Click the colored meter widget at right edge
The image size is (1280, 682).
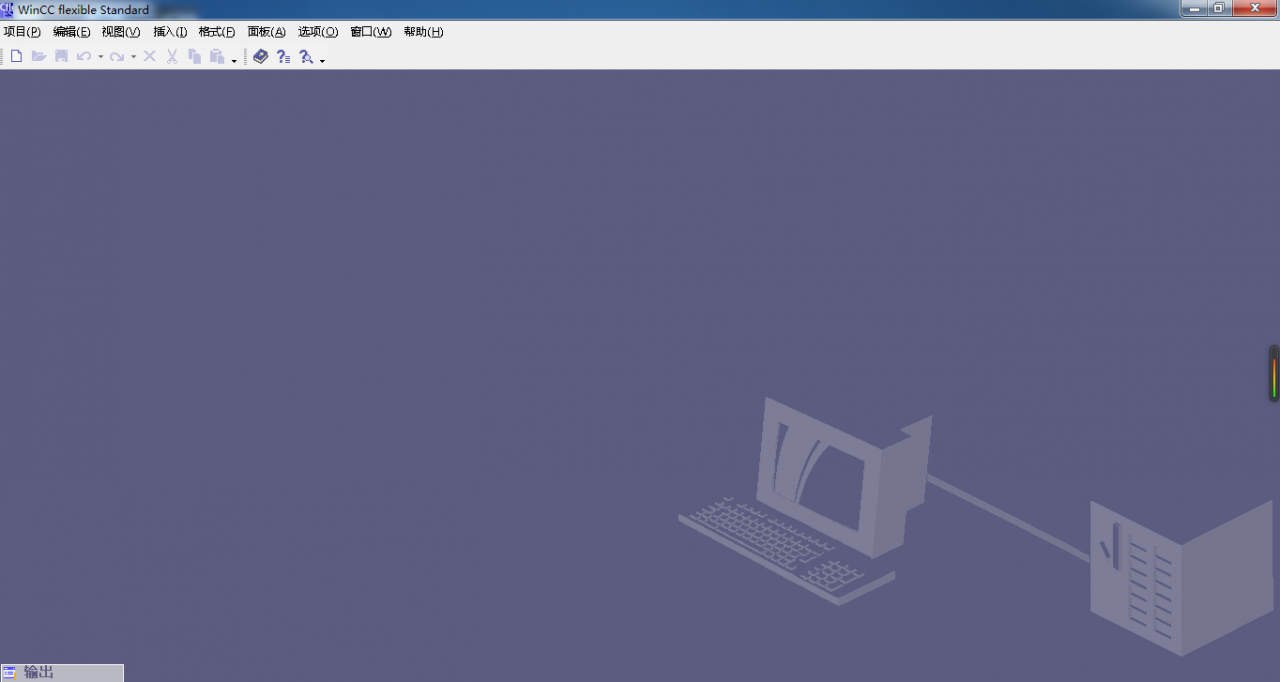[1274, 374]
